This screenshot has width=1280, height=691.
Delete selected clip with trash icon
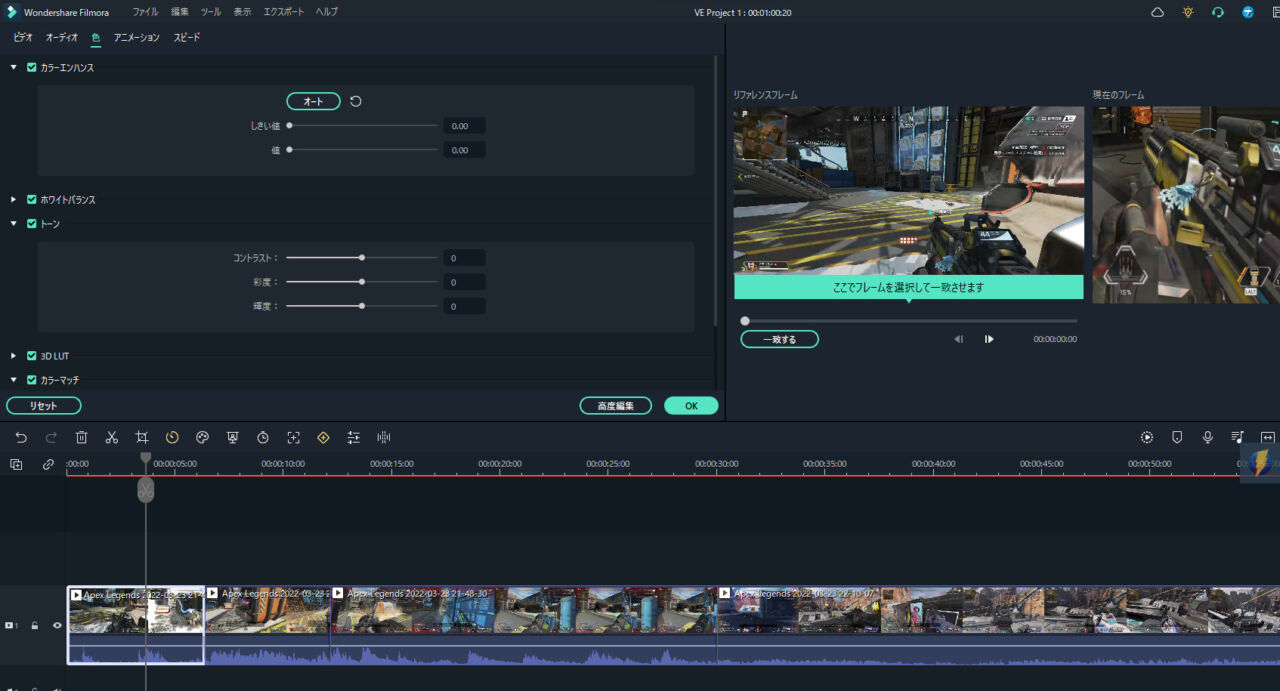(x=82, y=438)
